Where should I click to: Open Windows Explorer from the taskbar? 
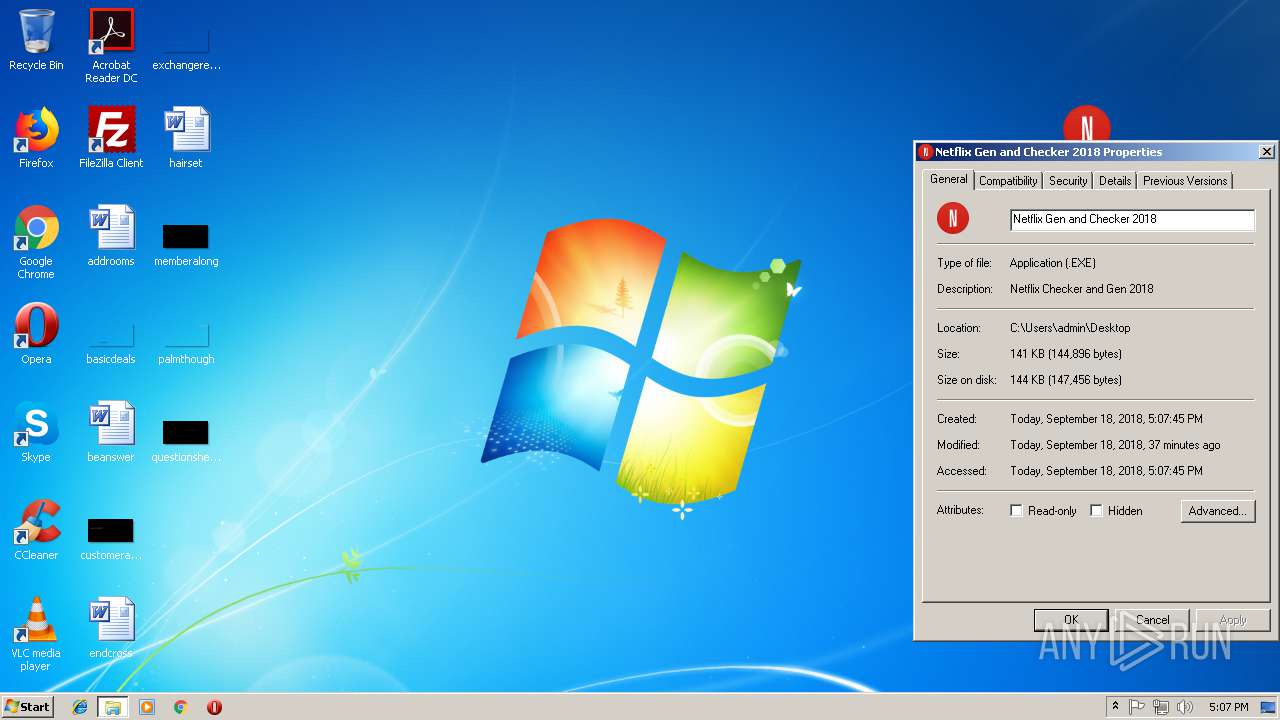click(113, 707)
